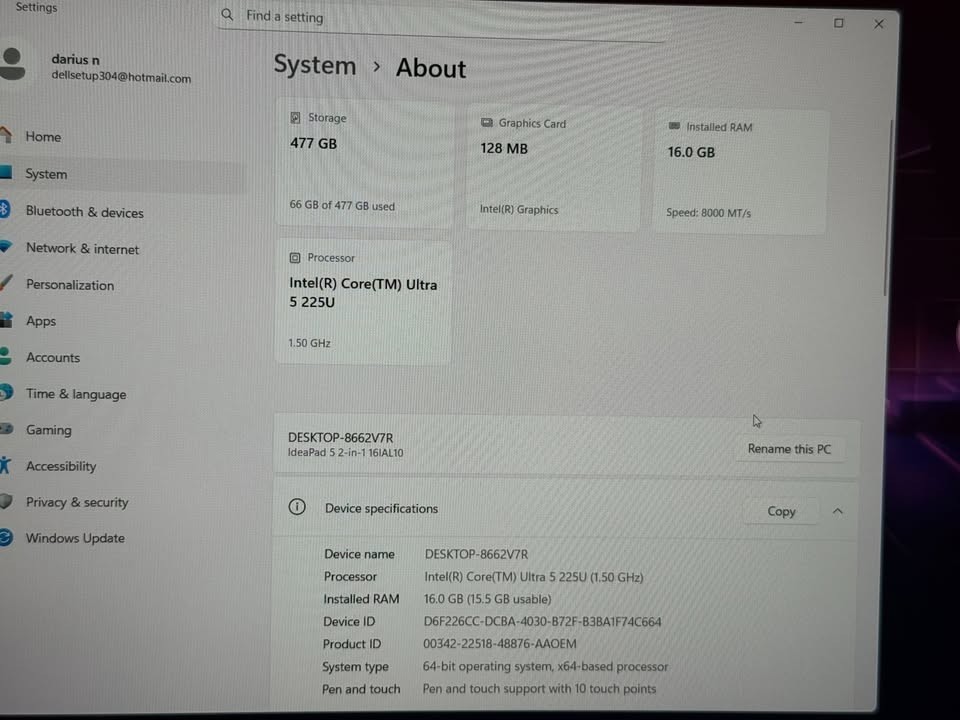Click the Device specifications info icon
The width and height of the screenshot is (960, 720).
pyautogui.click(x=297, y=507)
